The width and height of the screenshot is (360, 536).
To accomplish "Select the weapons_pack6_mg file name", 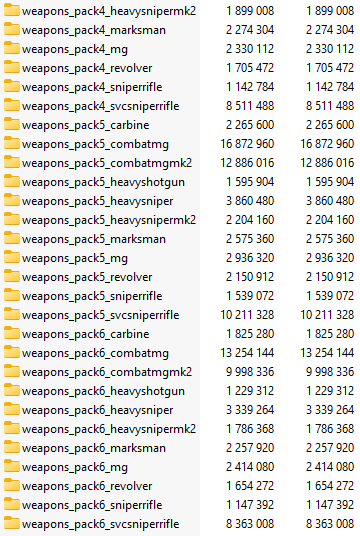I will (x=75, y=468).
